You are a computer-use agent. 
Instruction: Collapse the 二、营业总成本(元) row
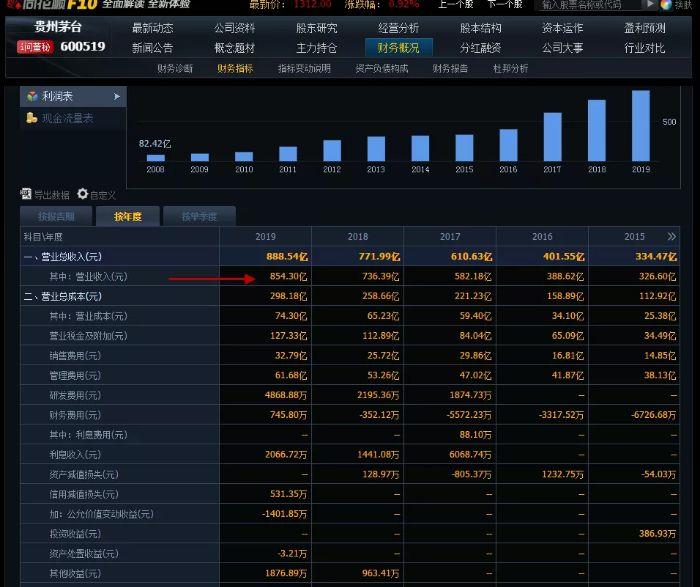point(62,296)
